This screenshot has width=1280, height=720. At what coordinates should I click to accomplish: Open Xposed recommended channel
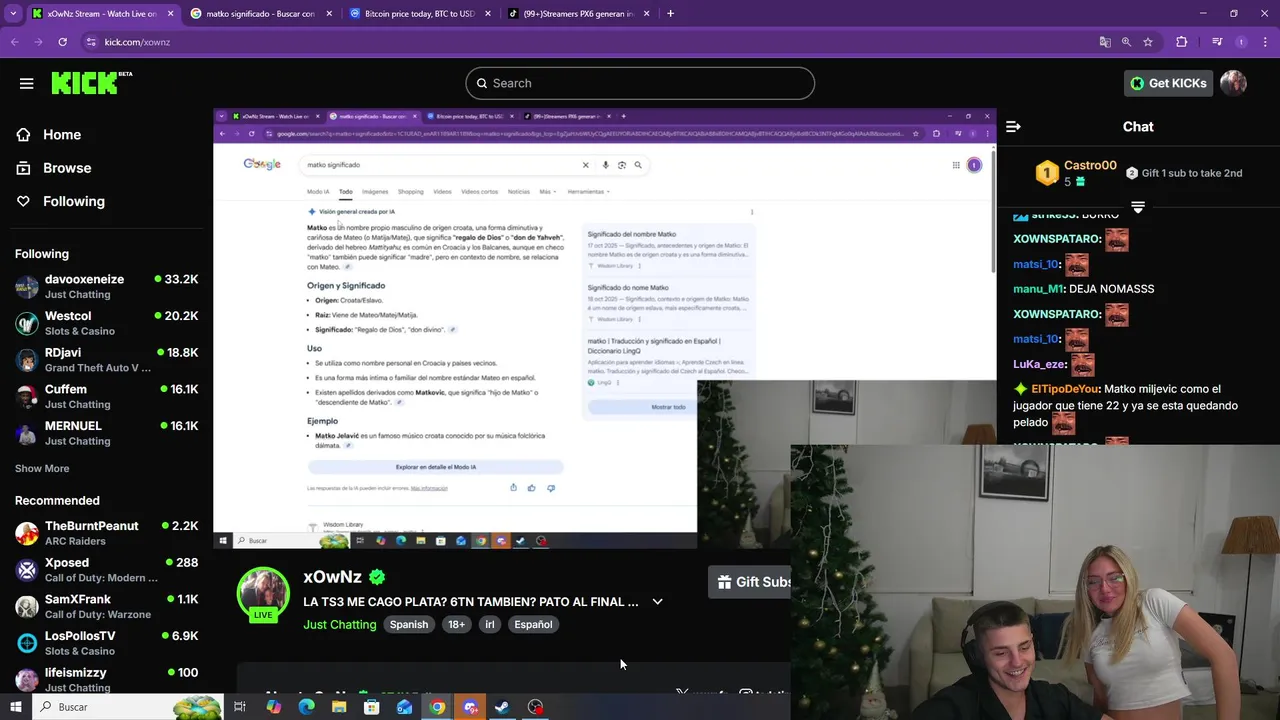click(106, 570)
